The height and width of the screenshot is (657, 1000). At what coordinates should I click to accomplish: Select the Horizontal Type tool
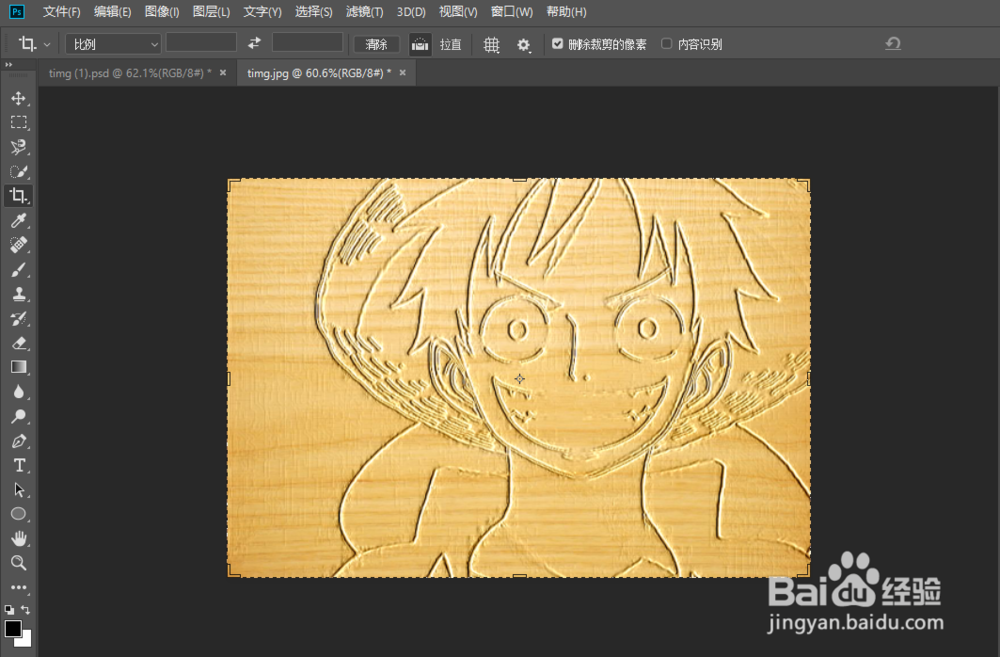tap(18, 465)
